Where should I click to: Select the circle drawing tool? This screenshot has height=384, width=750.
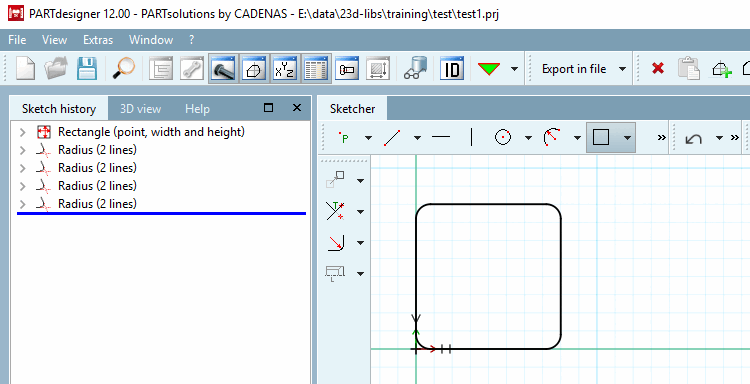pos(502,138)
